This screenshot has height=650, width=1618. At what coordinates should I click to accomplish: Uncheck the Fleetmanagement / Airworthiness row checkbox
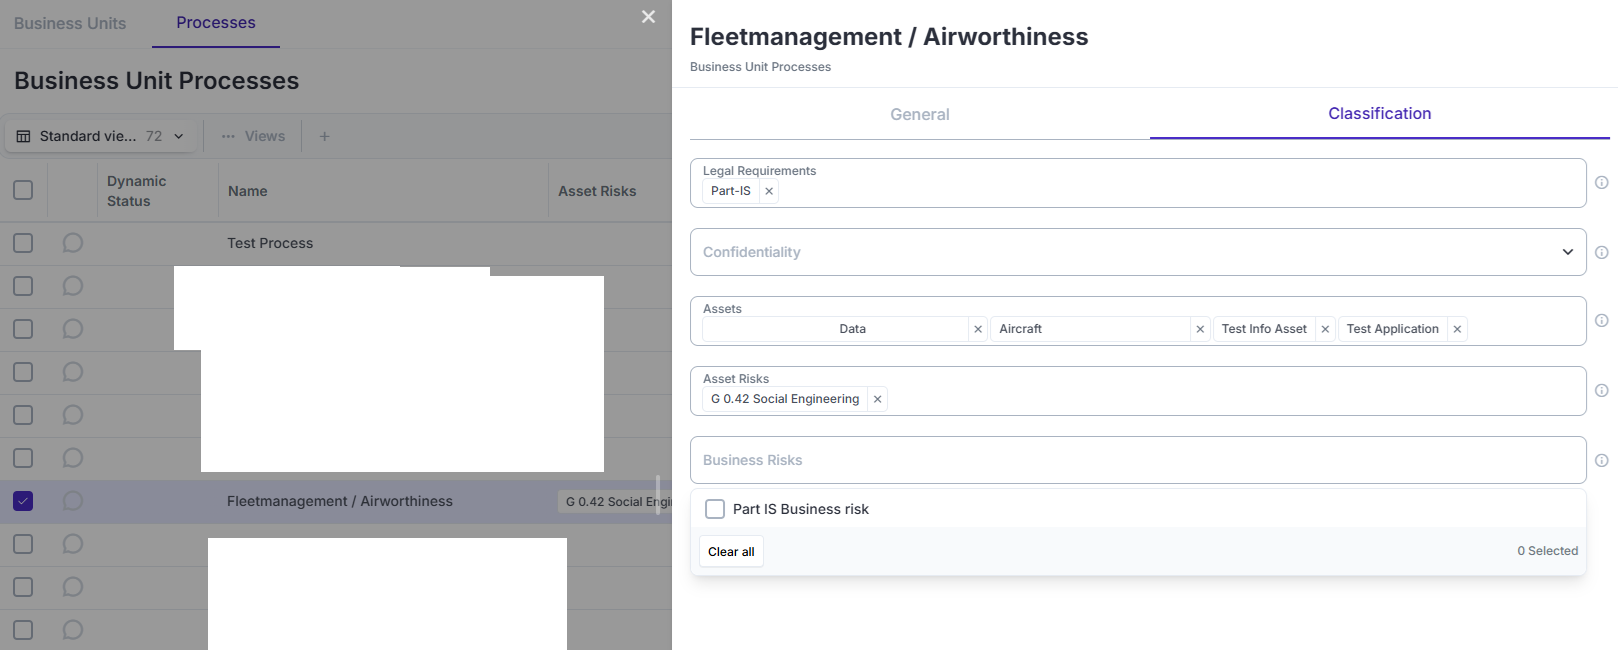(x=23, y=501)
